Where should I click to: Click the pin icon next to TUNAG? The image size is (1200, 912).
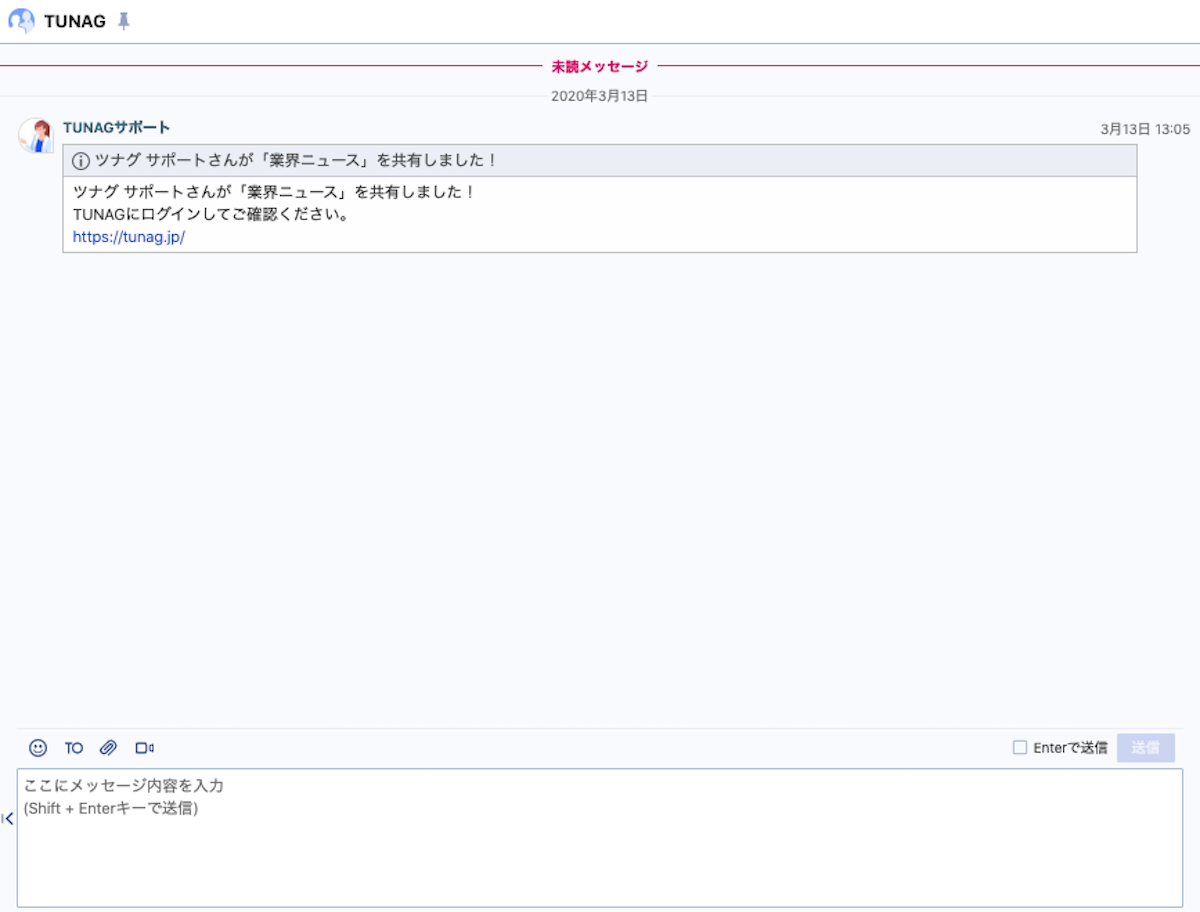pos(124,21)
